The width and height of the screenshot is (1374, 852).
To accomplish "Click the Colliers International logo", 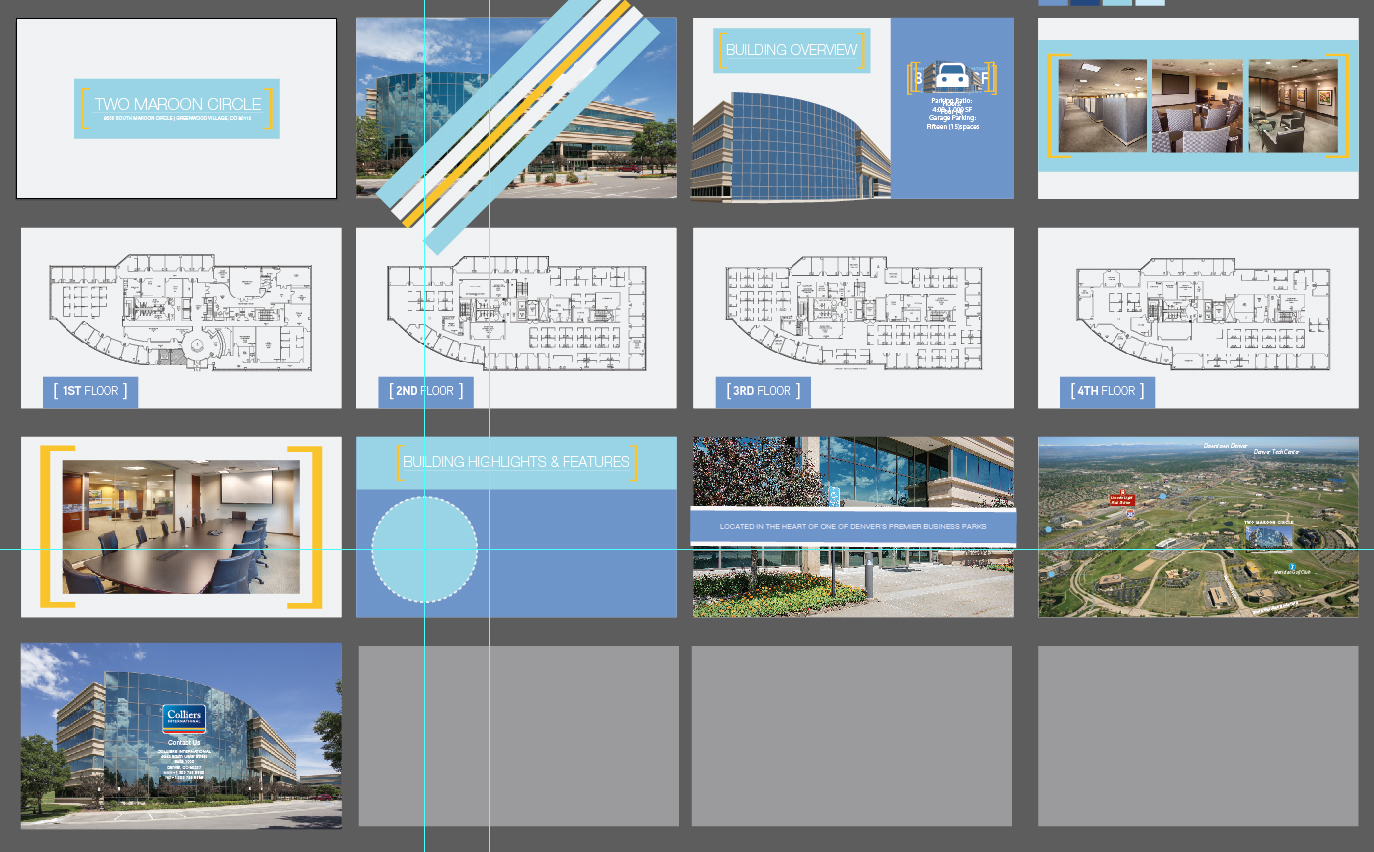I will pyautogui.click(x=184, y=718).
